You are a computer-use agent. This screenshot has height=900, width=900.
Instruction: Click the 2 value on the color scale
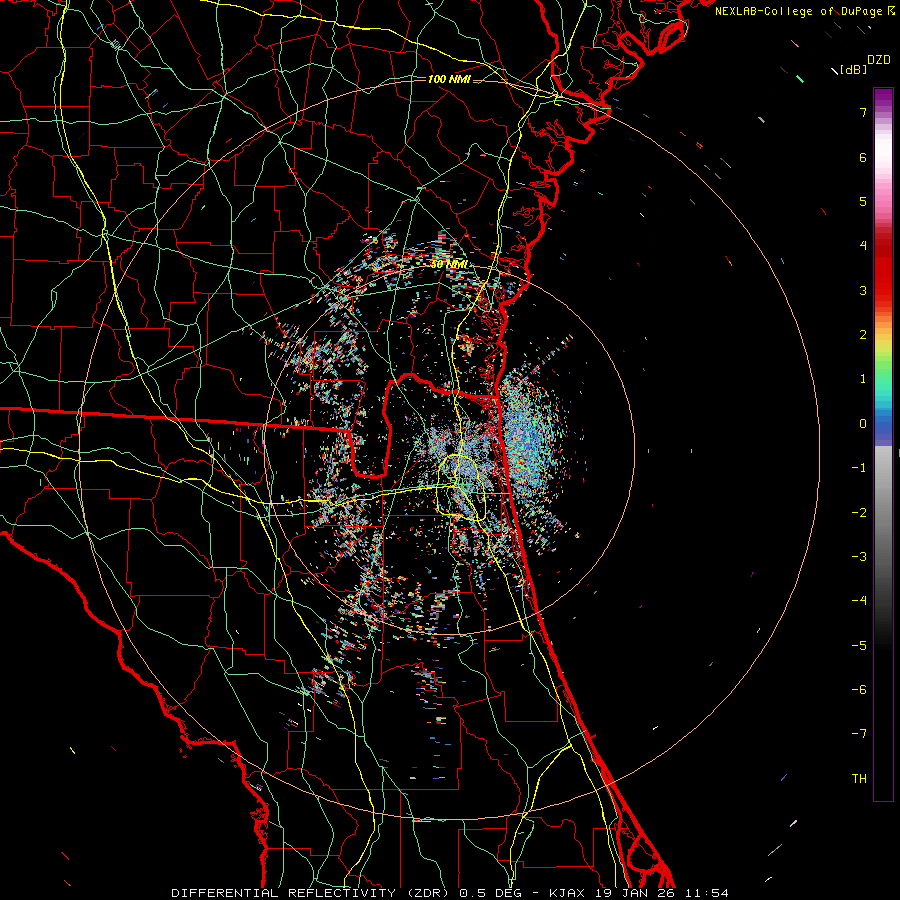pyautogui.click(x=863, y=335)
